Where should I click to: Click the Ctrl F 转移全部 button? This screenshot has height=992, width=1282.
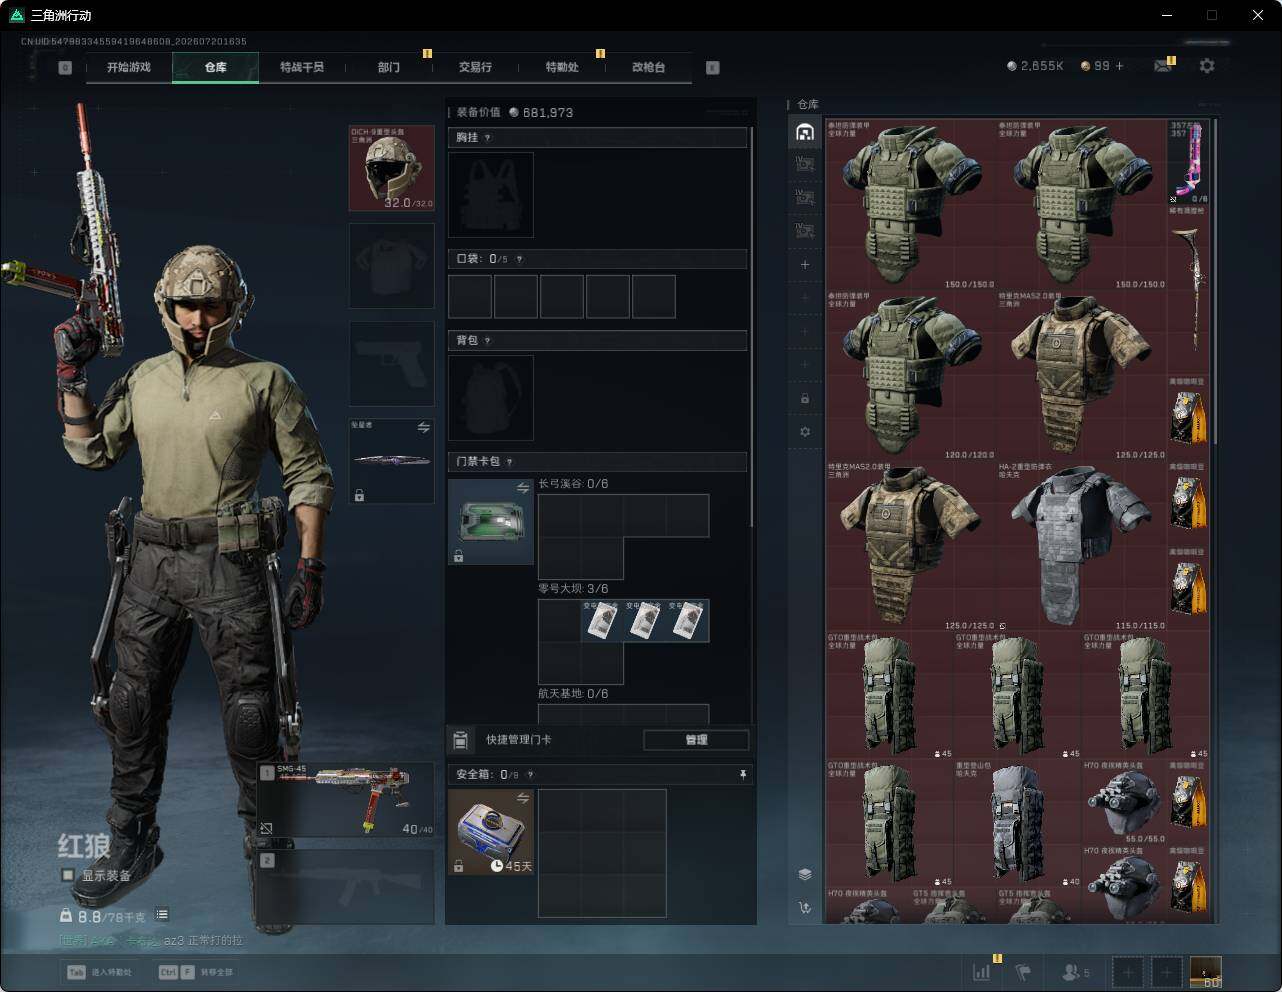(196, 972)
